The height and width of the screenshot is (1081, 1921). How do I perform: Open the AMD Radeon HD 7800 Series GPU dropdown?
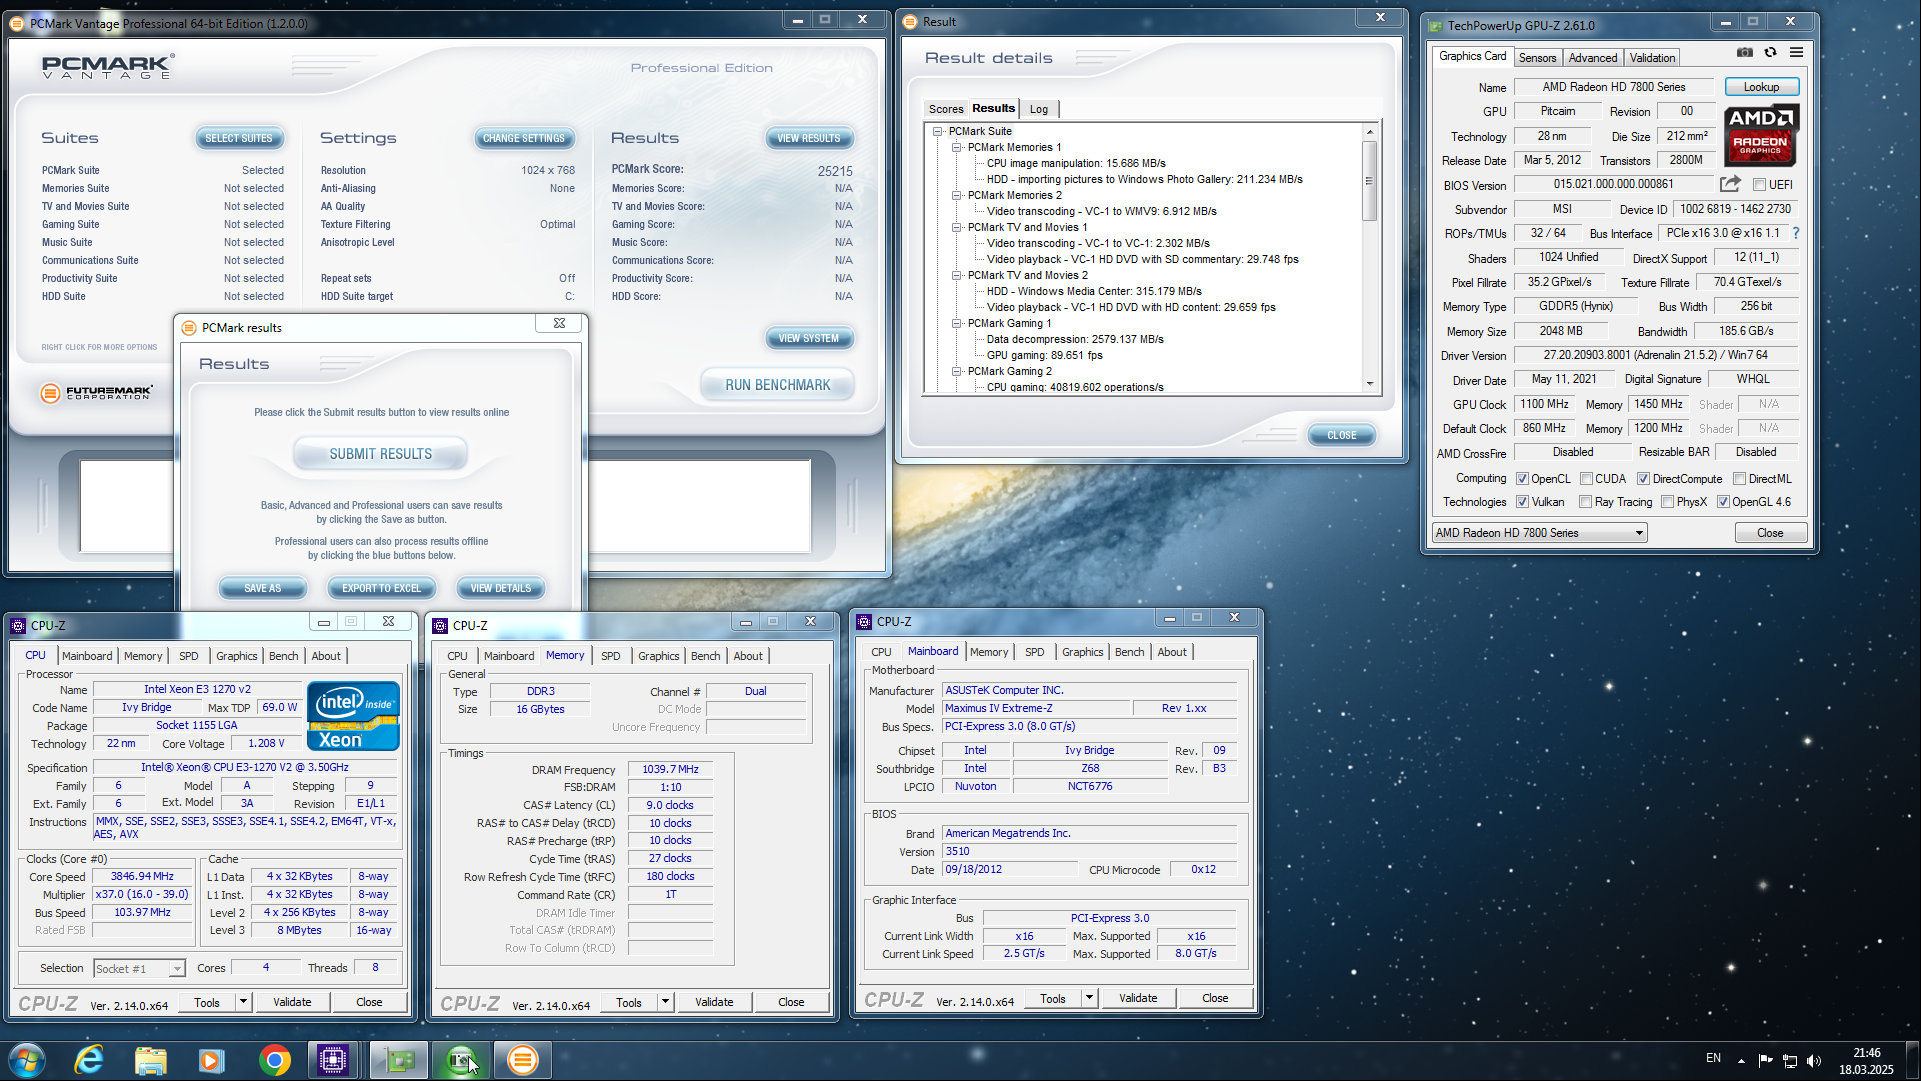pyautogui.click(x=1539, y=533)
